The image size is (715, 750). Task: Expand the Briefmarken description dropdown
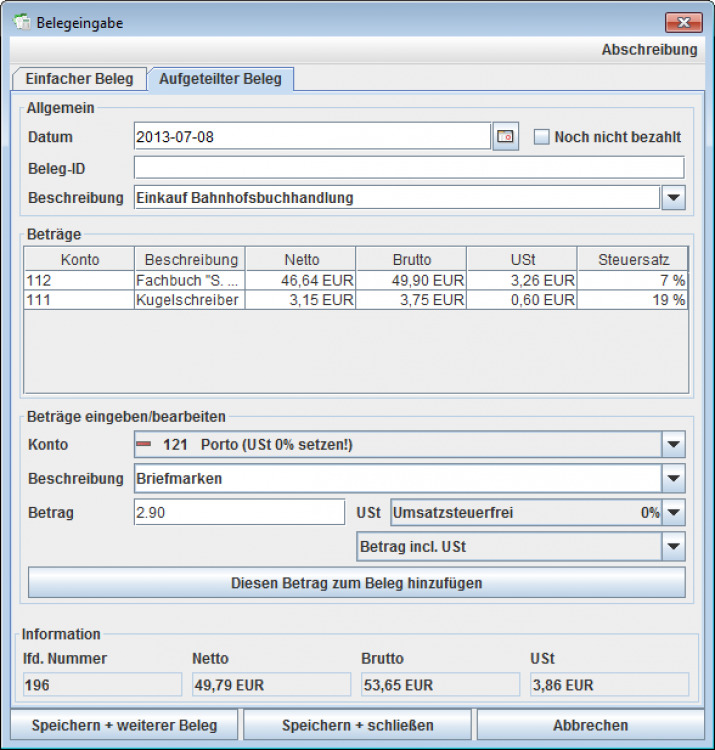pos(673,479)
